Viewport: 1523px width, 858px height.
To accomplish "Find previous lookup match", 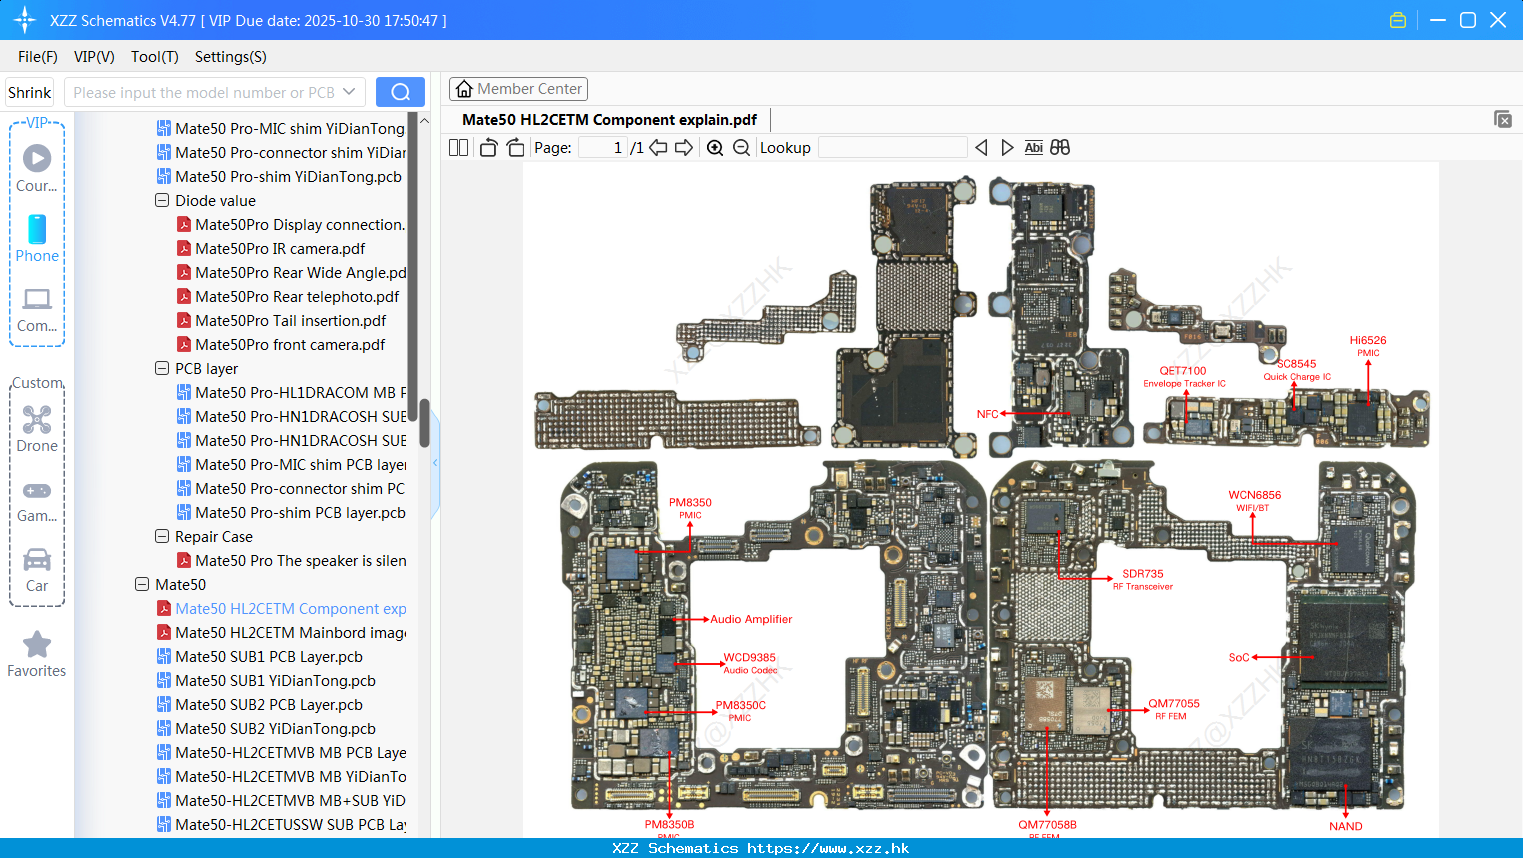I will (981, 148).
